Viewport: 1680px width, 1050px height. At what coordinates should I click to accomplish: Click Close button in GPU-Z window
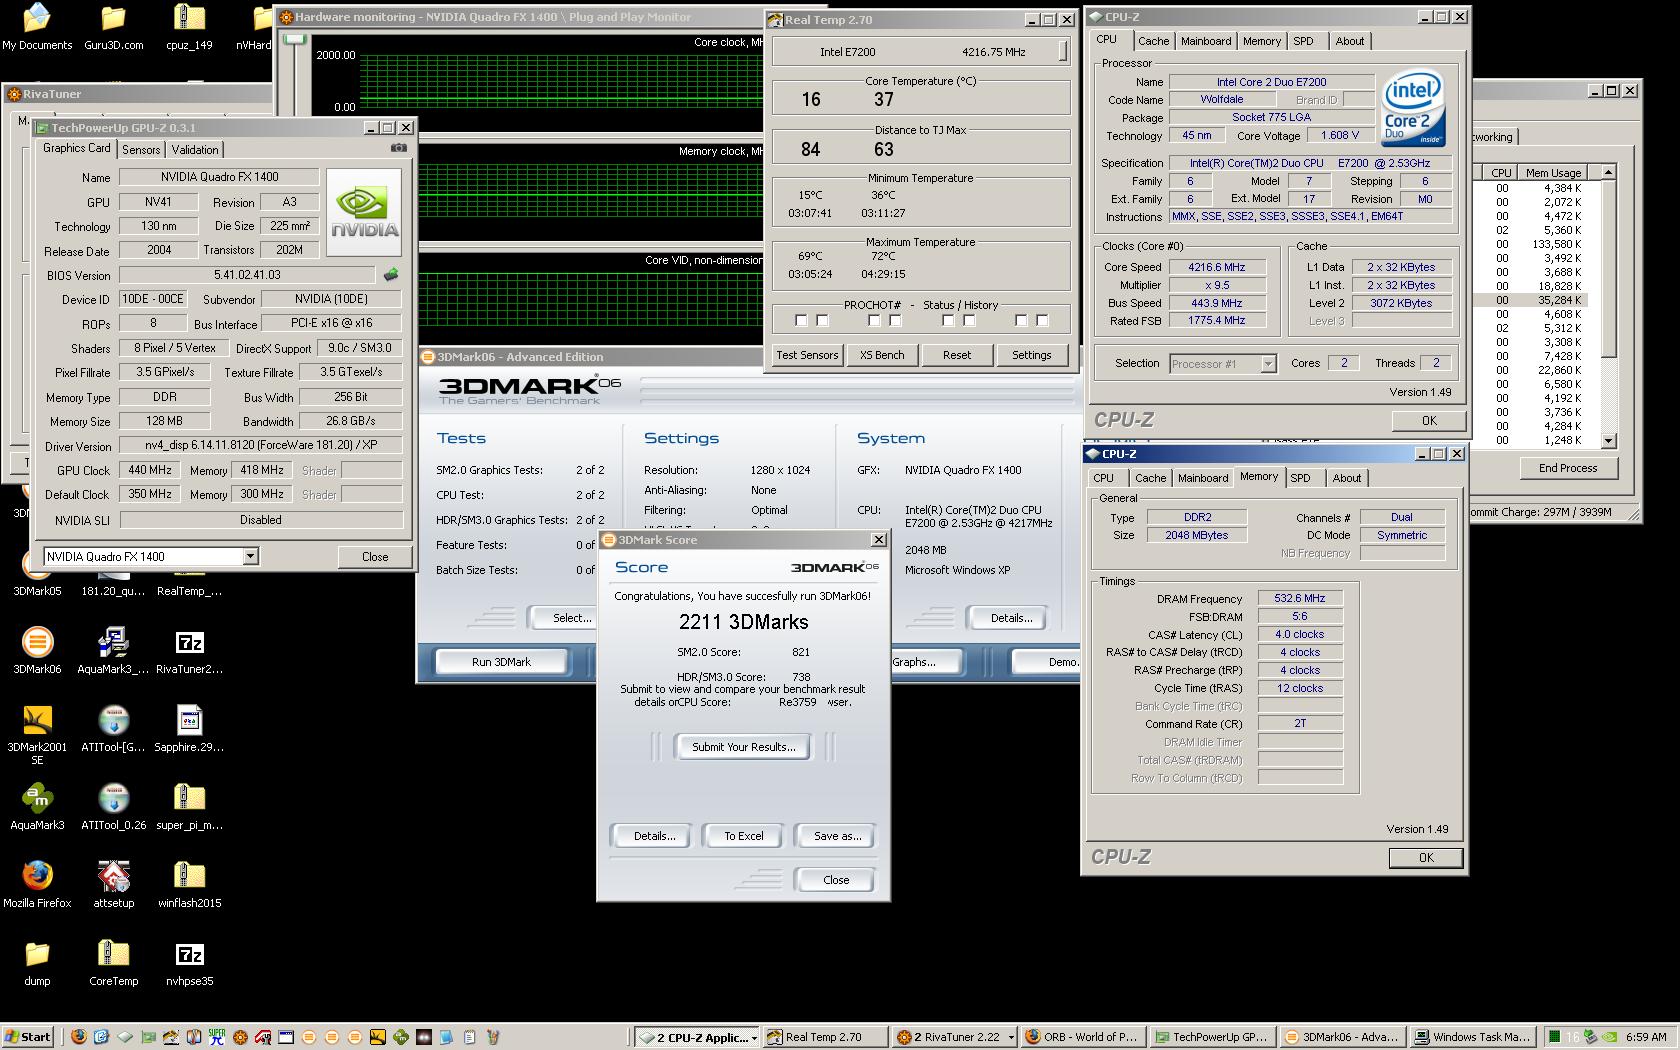(x=375, y=557)
